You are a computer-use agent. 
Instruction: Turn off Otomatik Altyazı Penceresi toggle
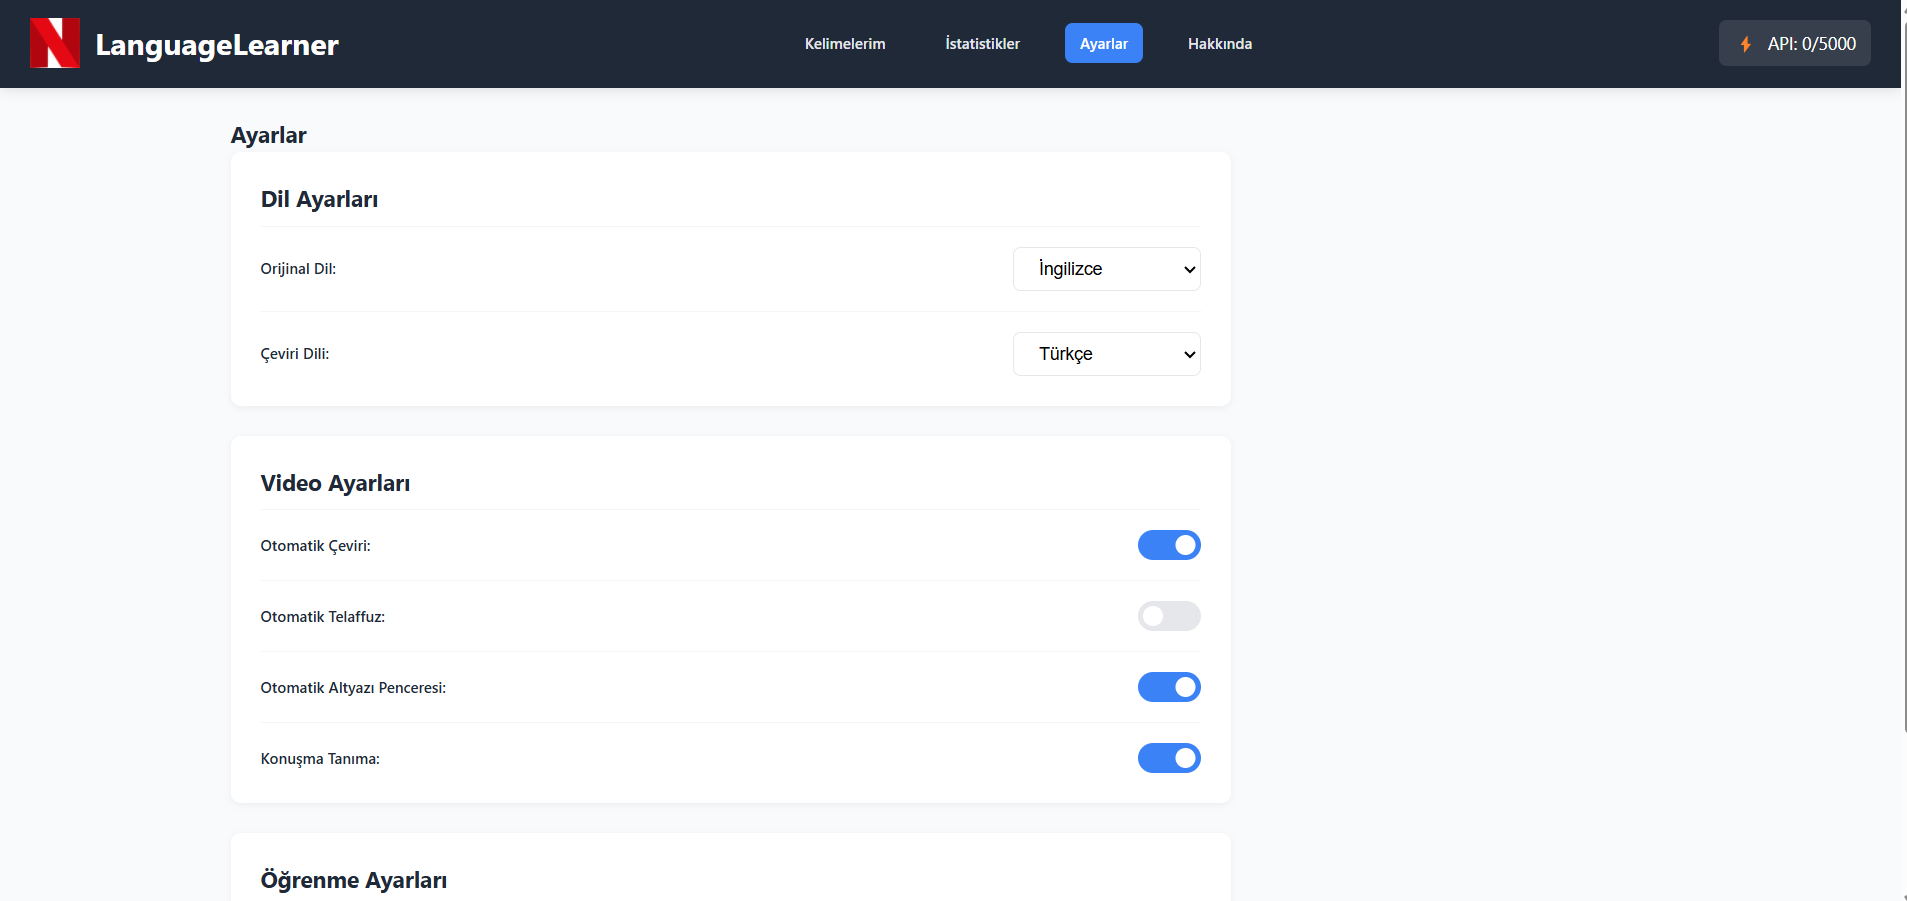pyautogui.click(x=1168, y=687)
